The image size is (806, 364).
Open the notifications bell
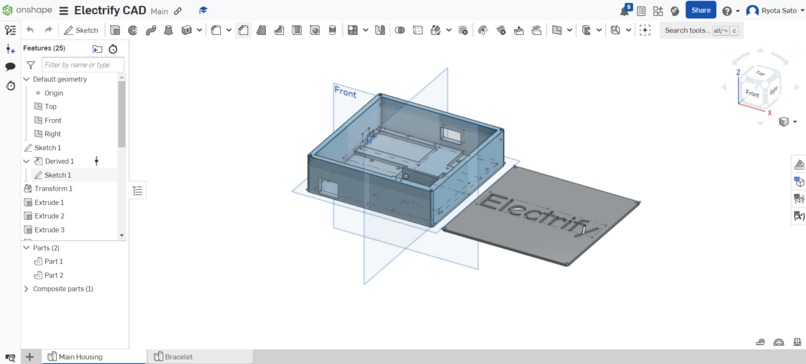tap(626, 10)
